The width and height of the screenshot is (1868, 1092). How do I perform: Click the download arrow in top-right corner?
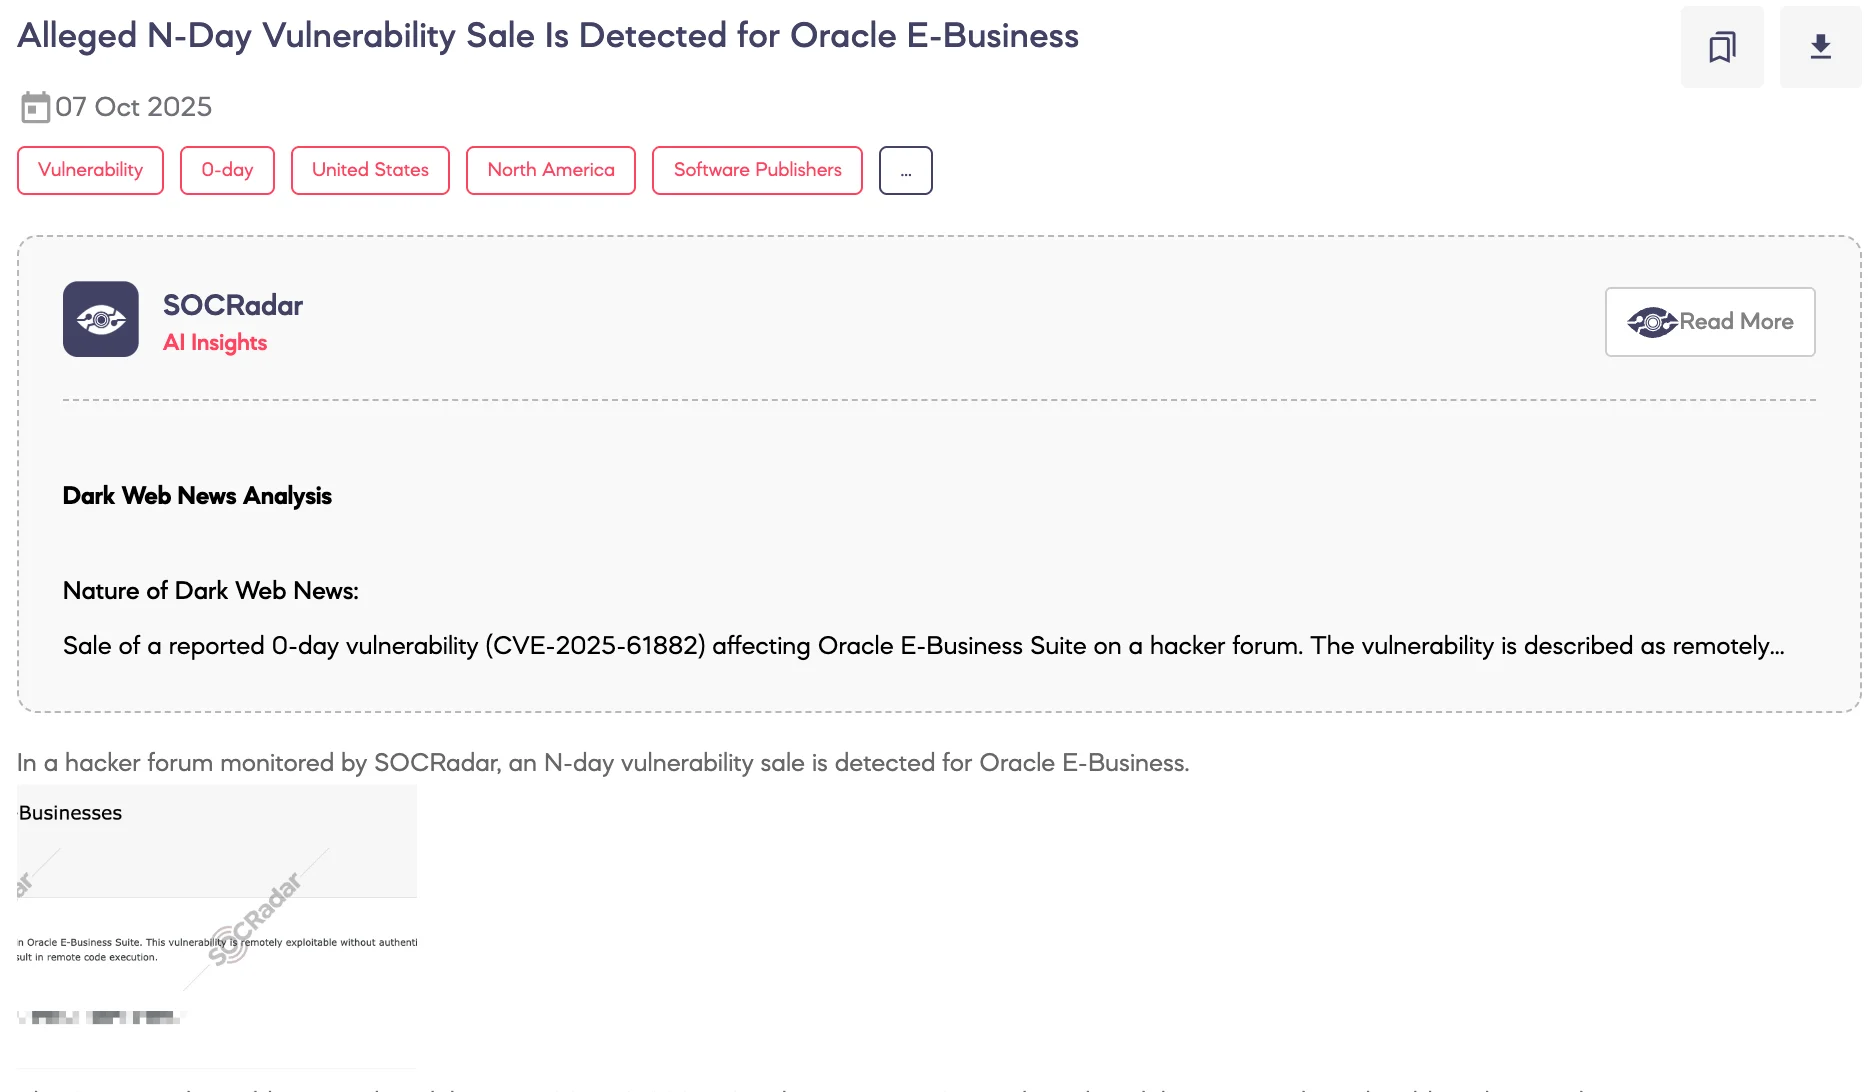click(1820, 45)
